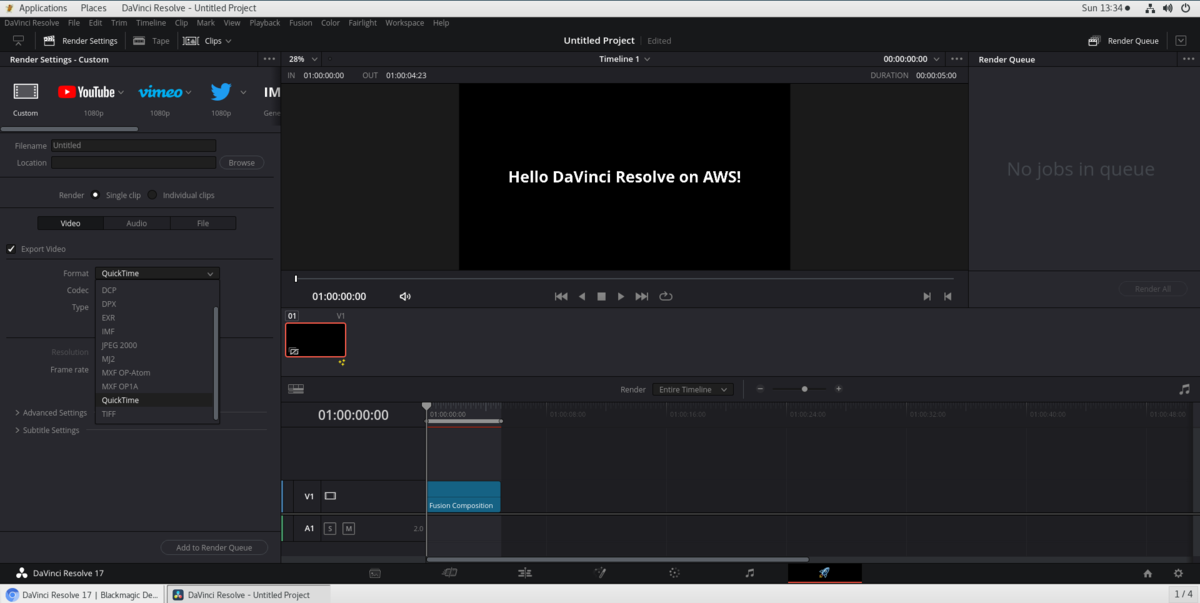
Task: Open Project Settings gear icon
Action: click(1178, 573)
